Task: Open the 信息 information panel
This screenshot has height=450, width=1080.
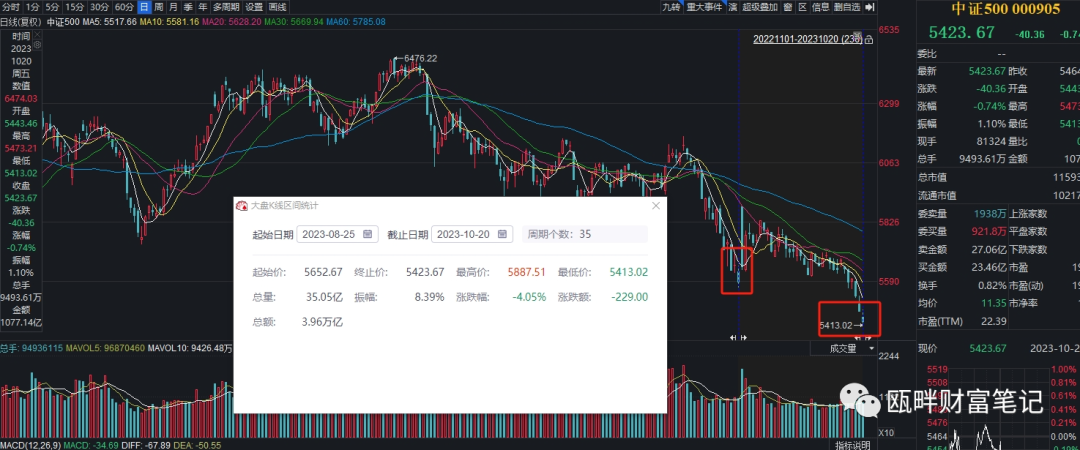Action: pos(820,7)
